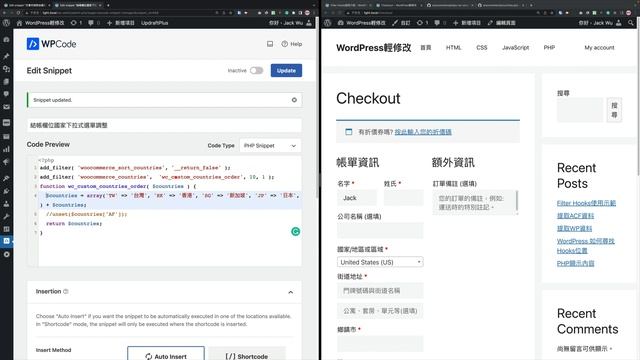Image resolution: width=640 pixels, height=360 pixels.
Task: Open JavaScript nav menu item
Action: (516, 48)
